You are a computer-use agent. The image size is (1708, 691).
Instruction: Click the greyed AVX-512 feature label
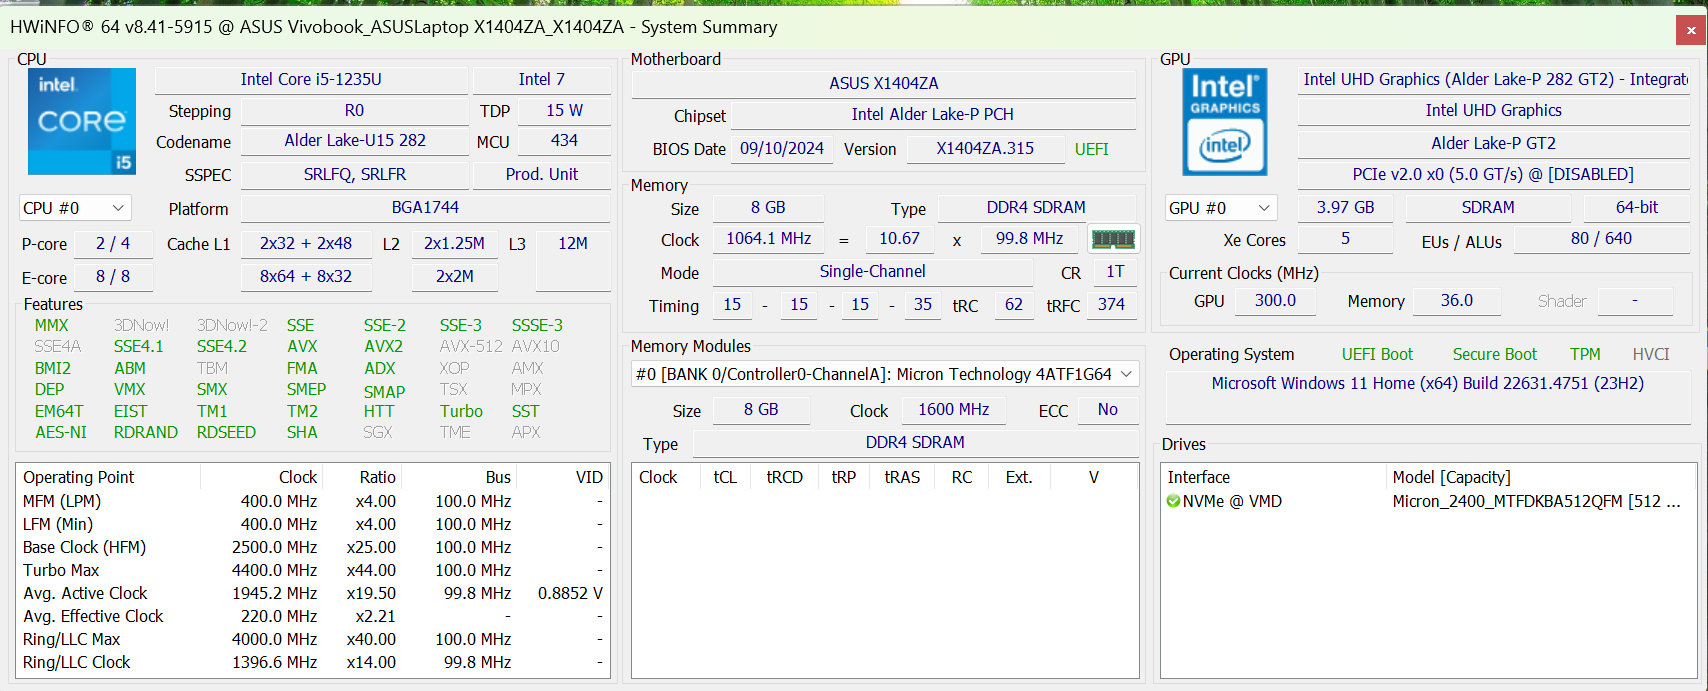click(x=471, y=346)
